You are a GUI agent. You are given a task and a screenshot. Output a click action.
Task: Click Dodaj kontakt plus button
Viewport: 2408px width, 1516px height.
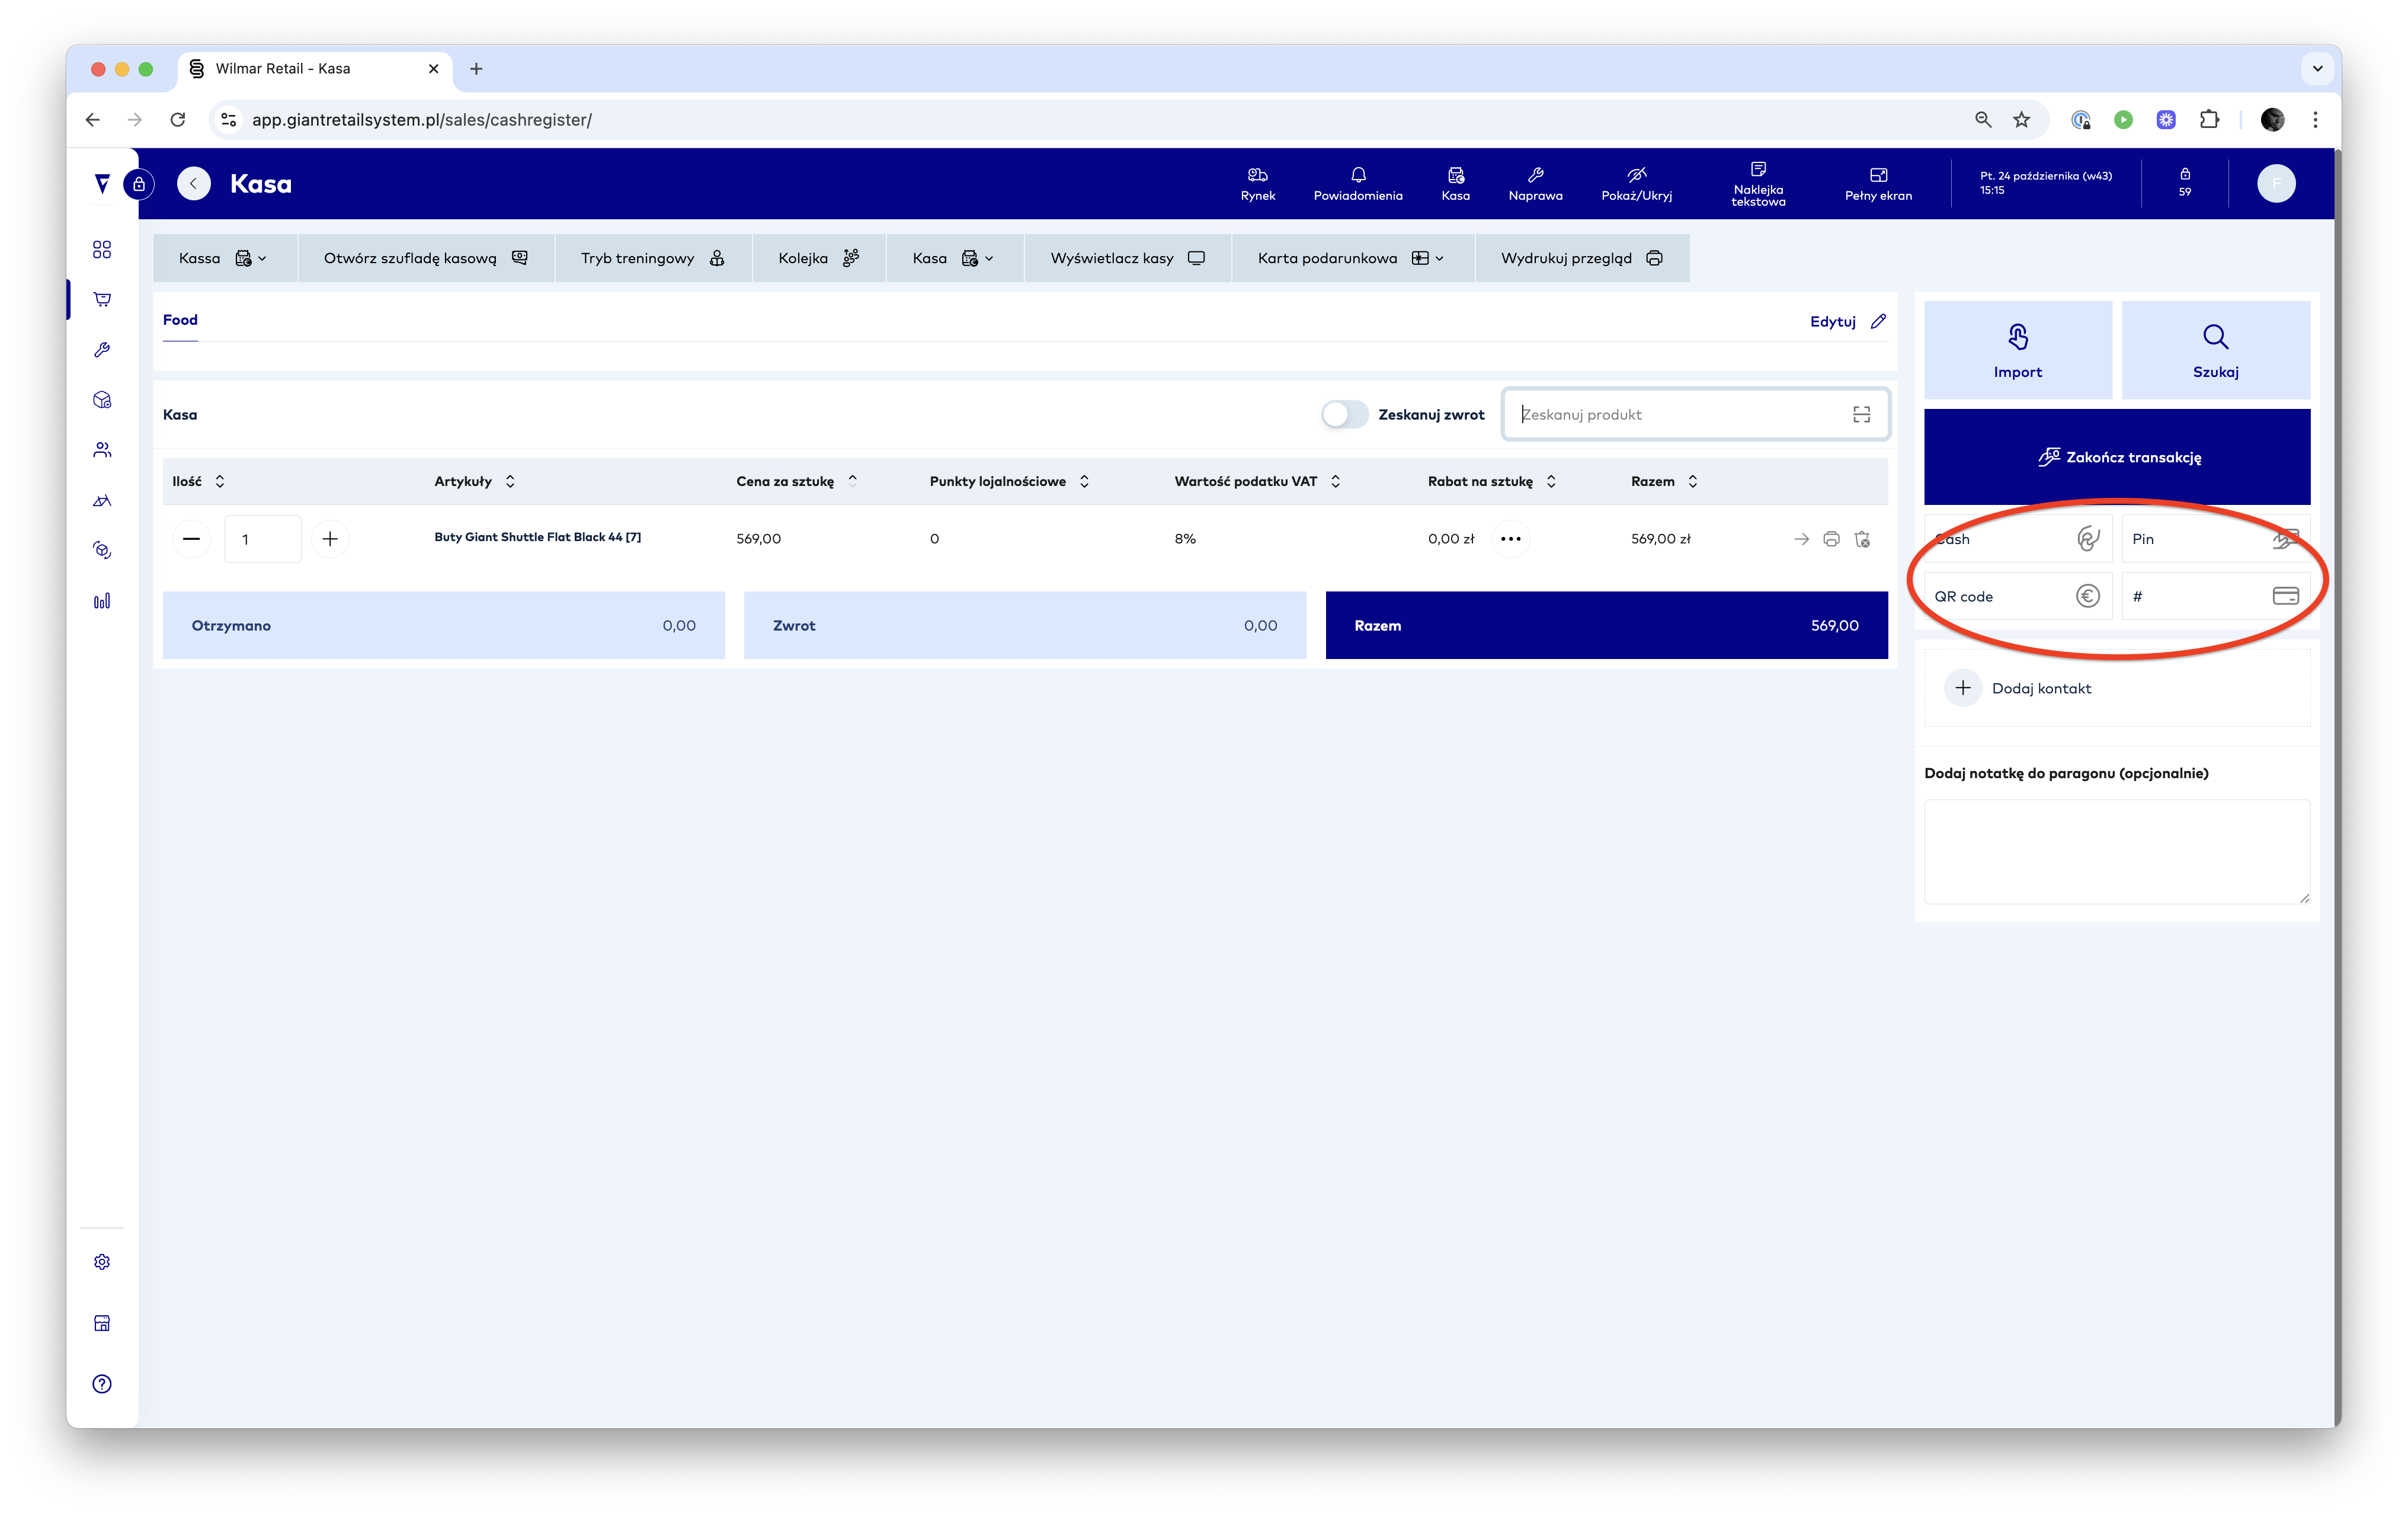pyautogui.click(x=1962, y=688)
